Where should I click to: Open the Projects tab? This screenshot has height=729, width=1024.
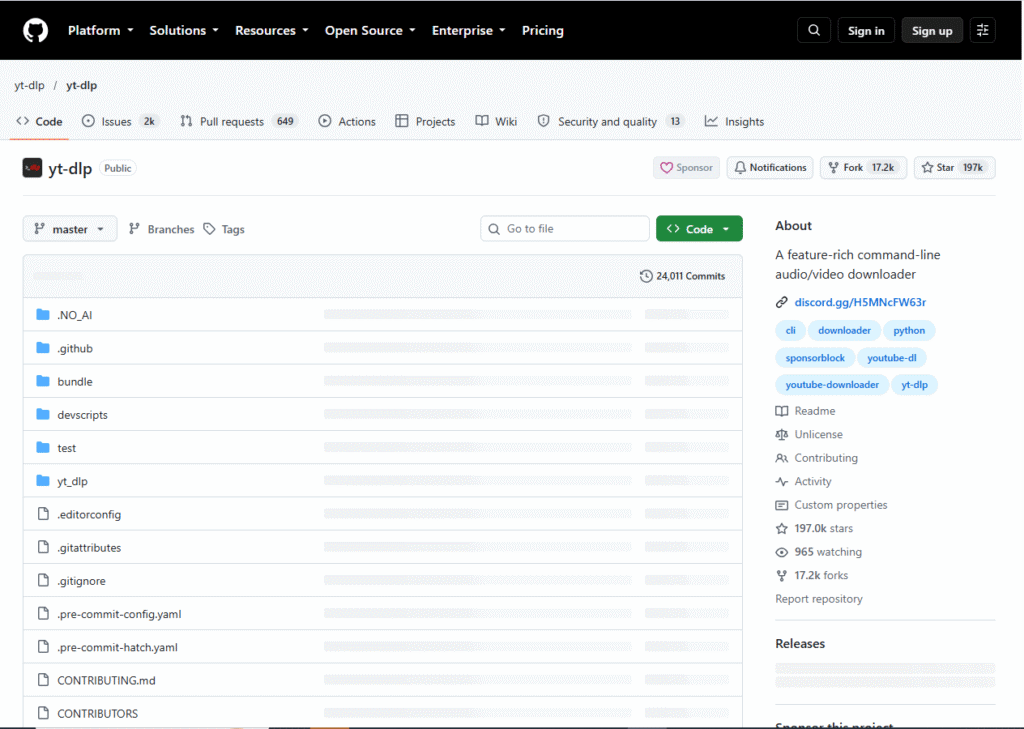click(425, 122)
